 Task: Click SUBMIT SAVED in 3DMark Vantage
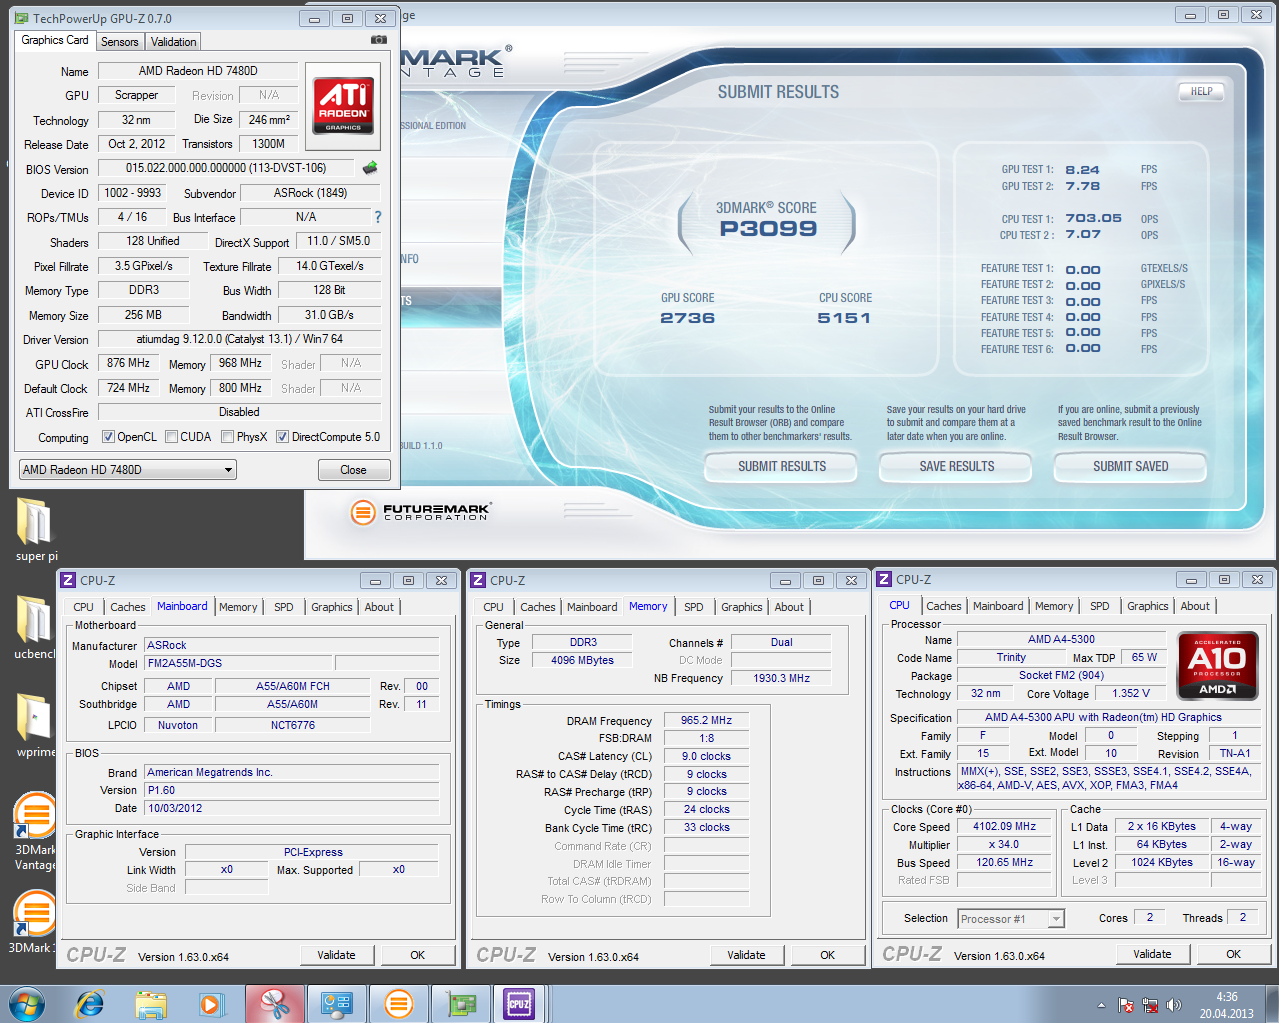[x=1130, y=467]
